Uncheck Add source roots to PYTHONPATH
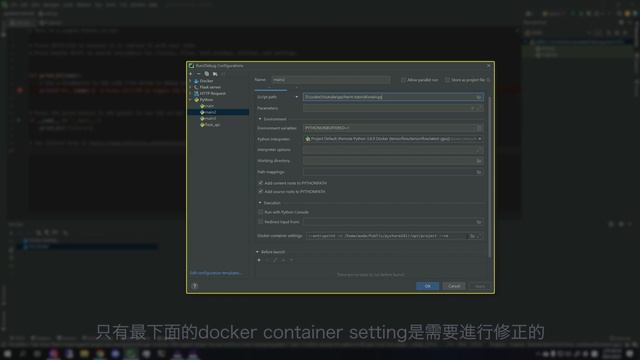This screenshot has height=360, width=640. point(260,191)
